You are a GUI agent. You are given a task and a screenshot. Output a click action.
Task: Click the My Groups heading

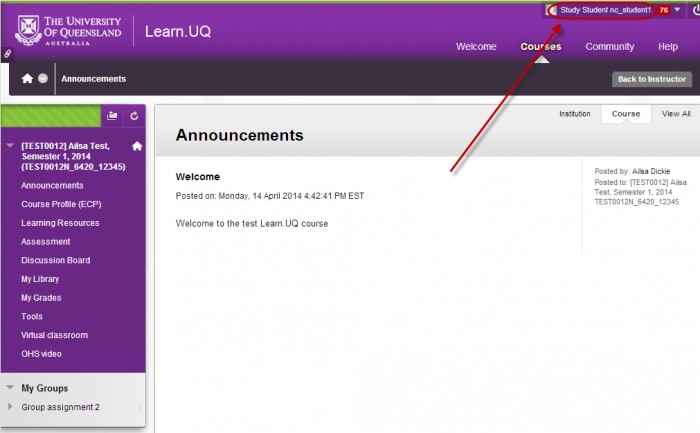tap(45, 388)
